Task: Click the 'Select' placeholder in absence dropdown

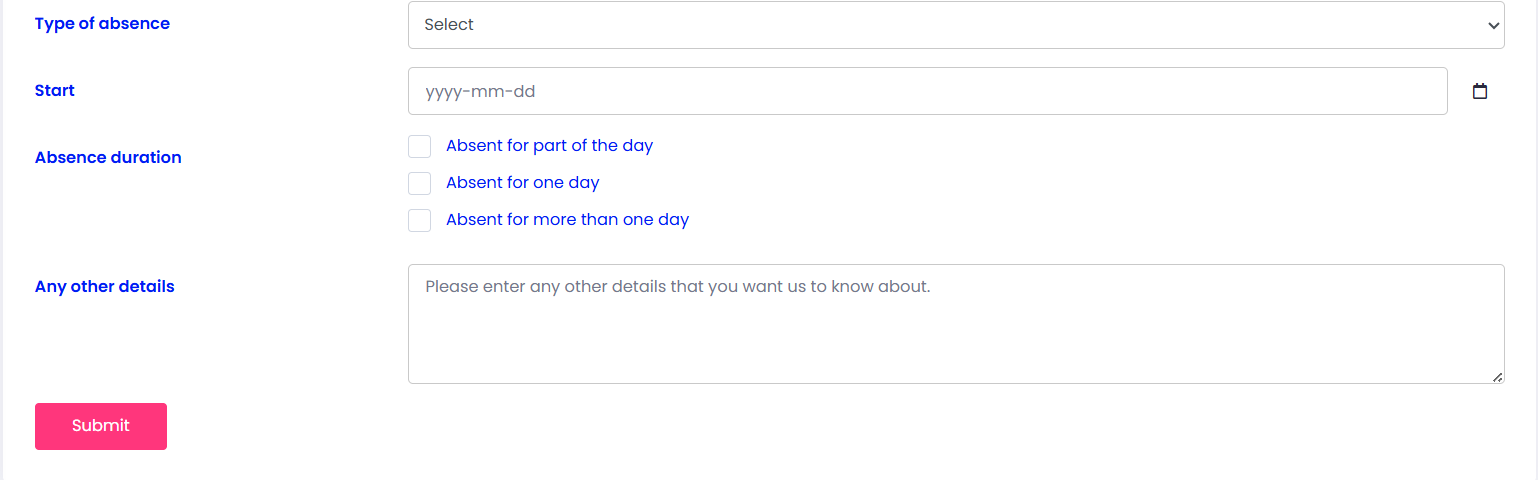Action: pos(449,25)
